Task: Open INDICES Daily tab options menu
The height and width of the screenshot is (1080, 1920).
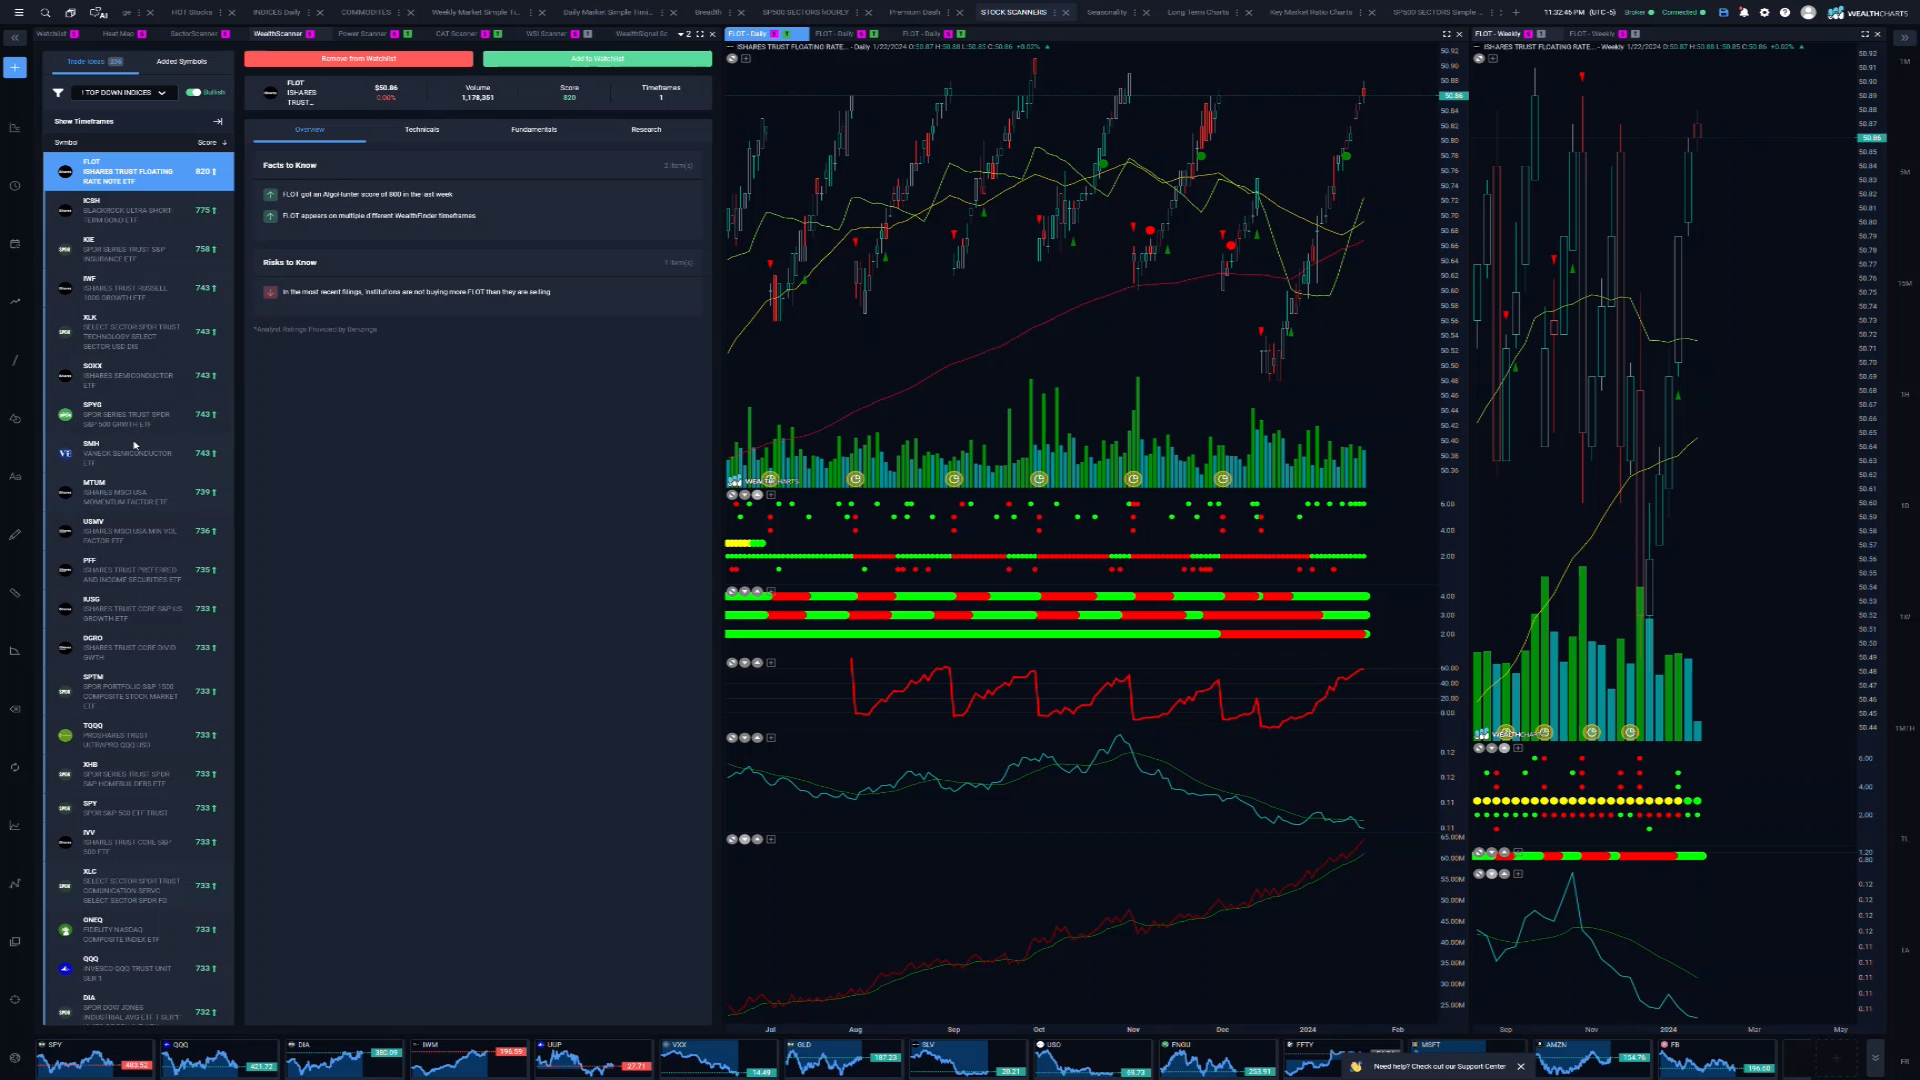Action: (308, 13)
